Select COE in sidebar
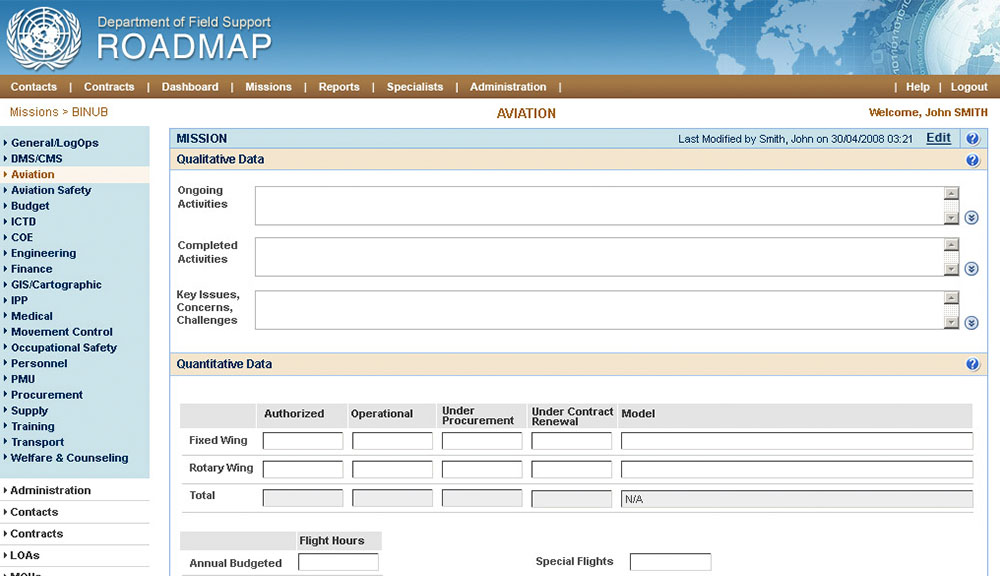Viewport: 1000px width, 576px height. [22, 237]
